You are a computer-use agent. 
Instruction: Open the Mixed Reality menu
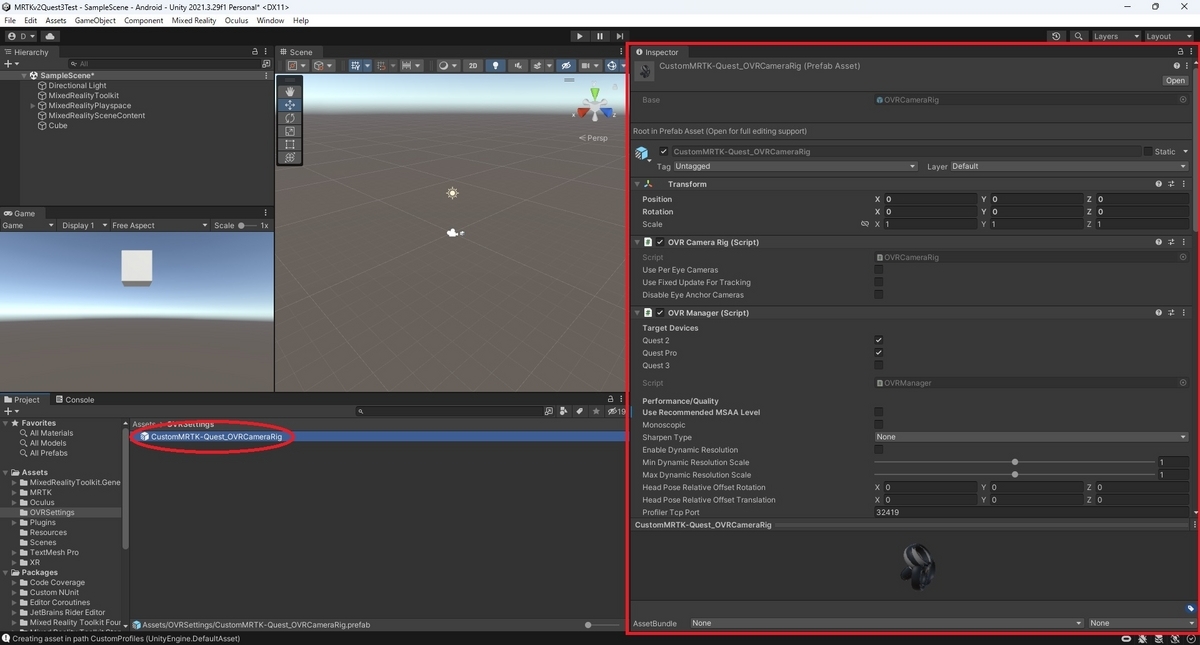point(194,20)
